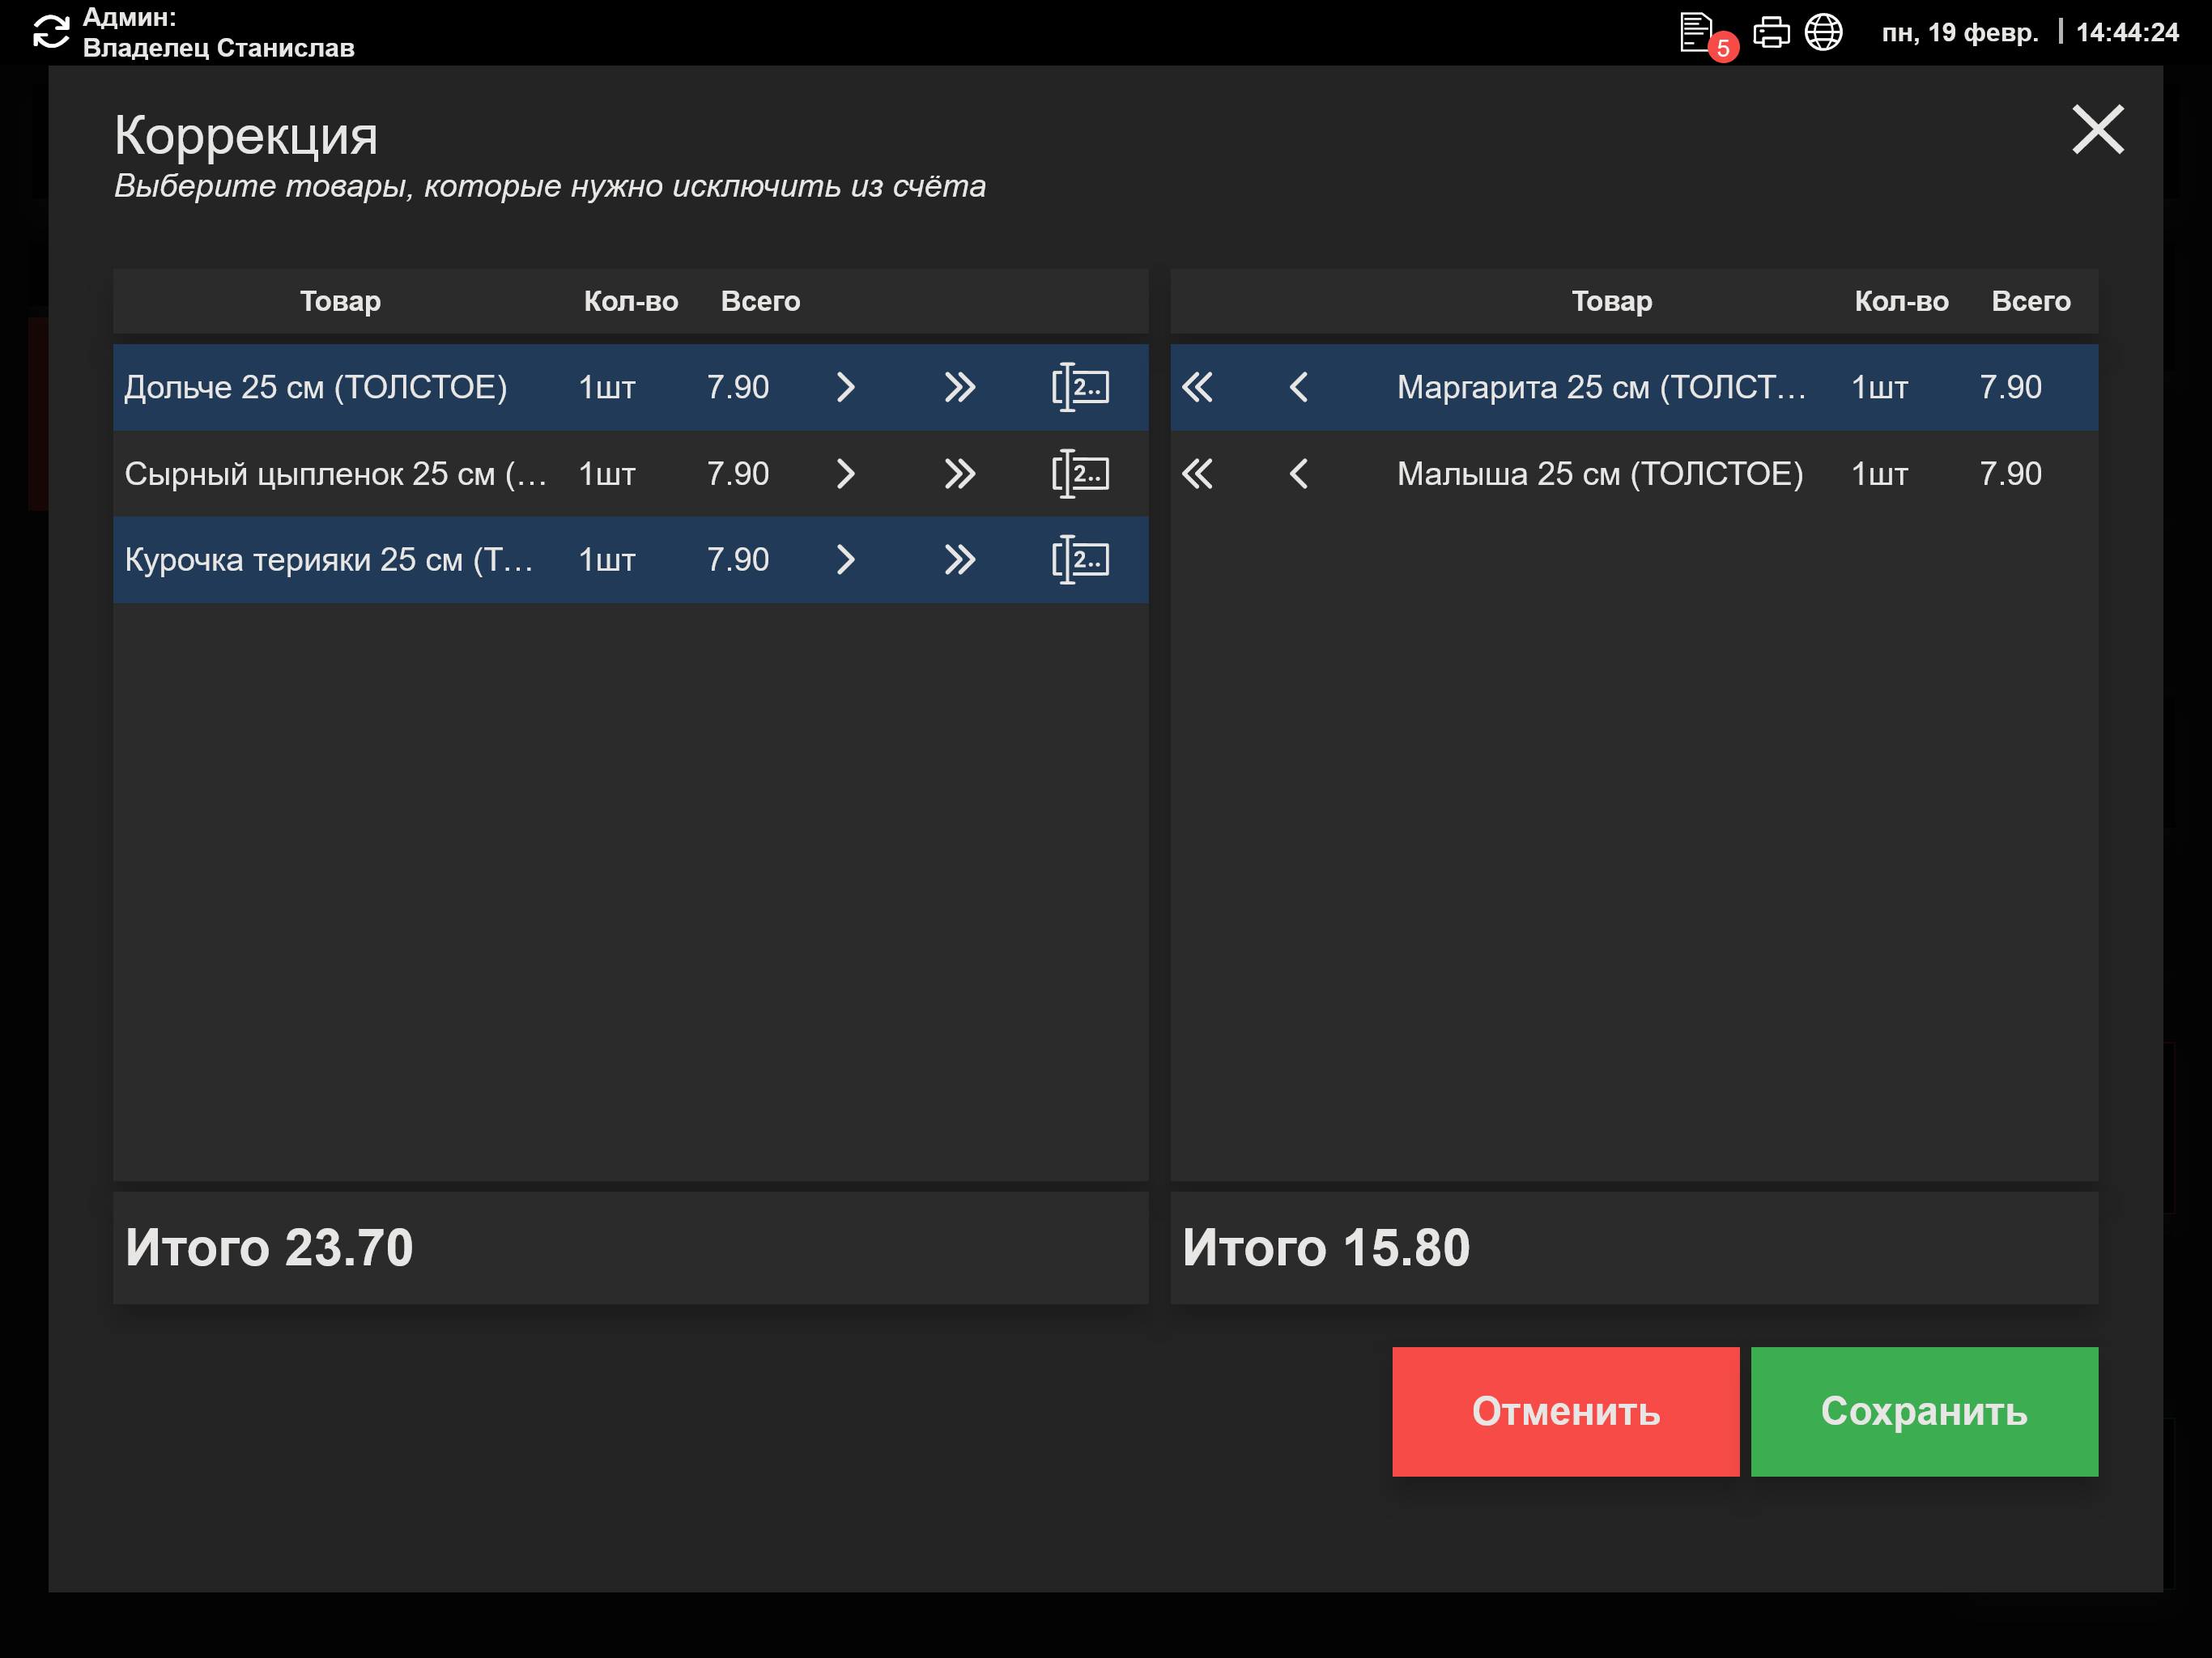This screenshot has width=2212, height=1658.
Task: Select the Малыша 25 см (ТОЛСТОЕ) row
Action: [1634, 473]
